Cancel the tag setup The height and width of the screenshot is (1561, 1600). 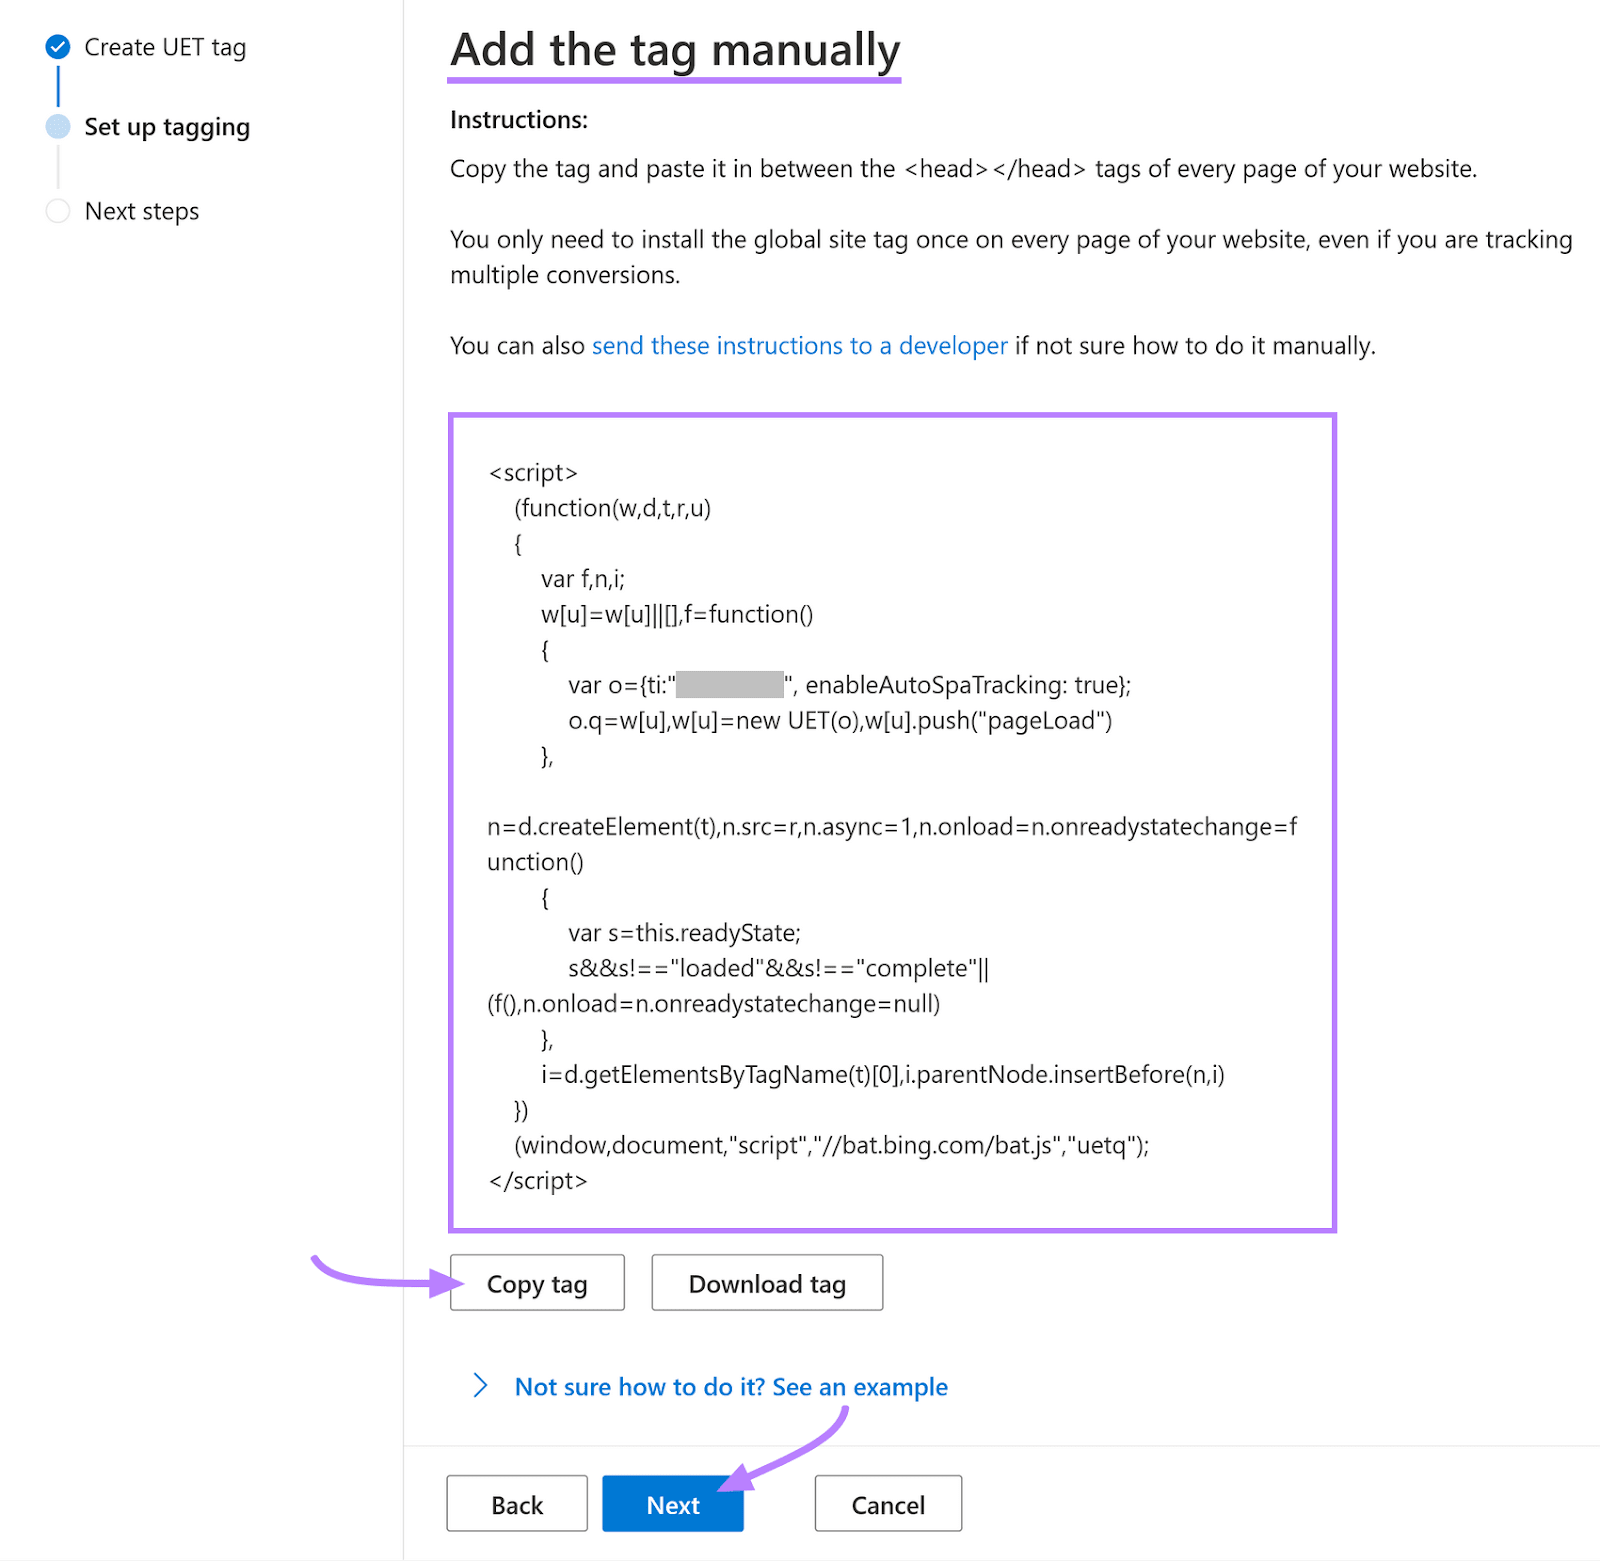888,1504
